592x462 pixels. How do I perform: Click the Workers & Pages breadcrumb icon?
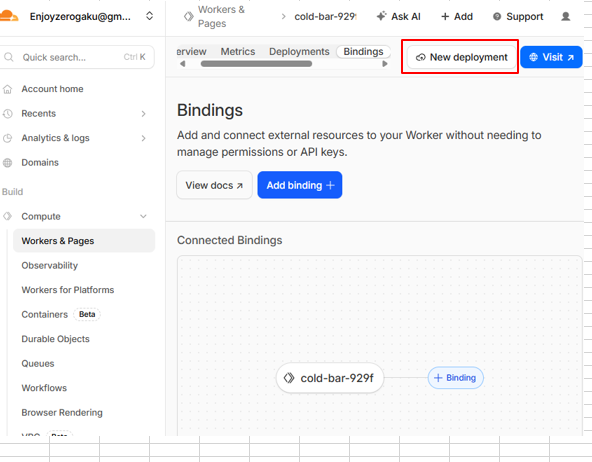(188, 17)
